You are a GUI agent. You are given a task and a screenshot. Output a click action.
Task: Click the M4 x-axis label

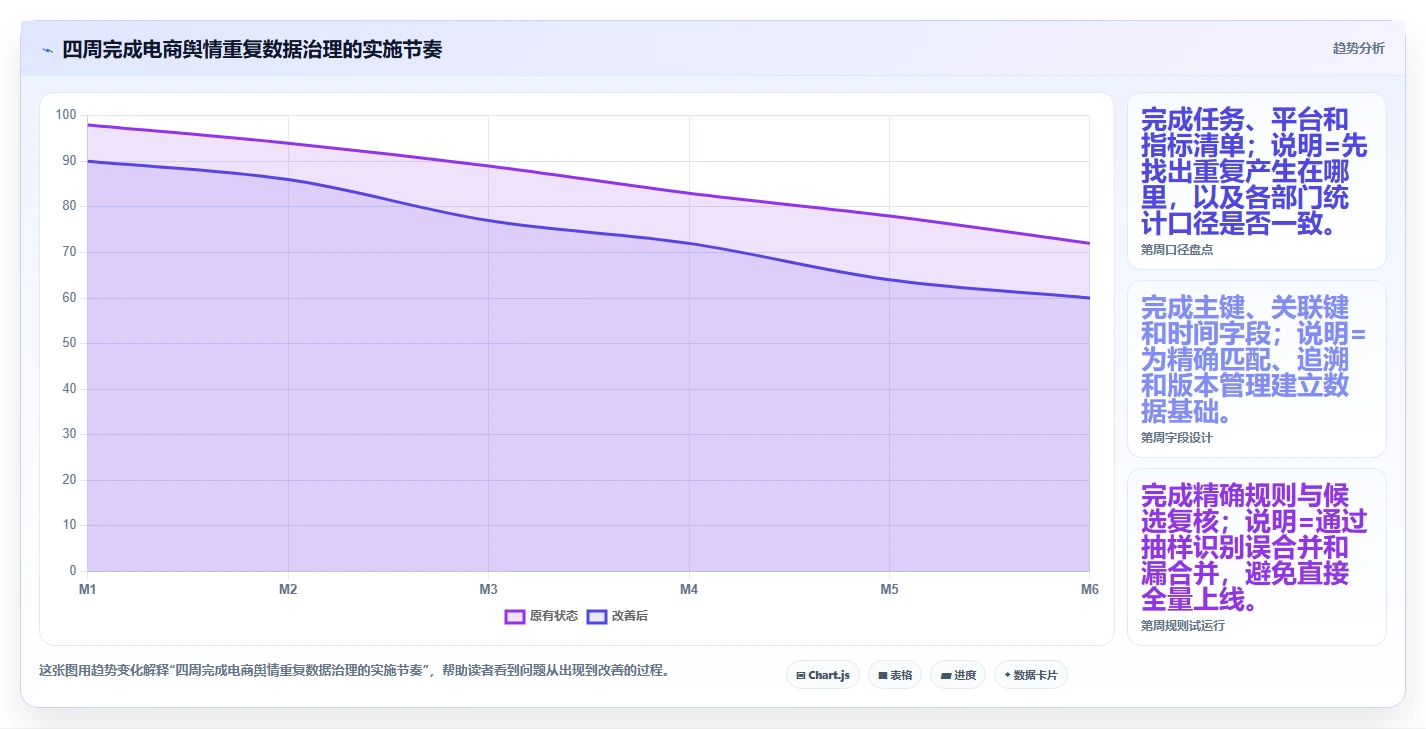tap(689, 589)
